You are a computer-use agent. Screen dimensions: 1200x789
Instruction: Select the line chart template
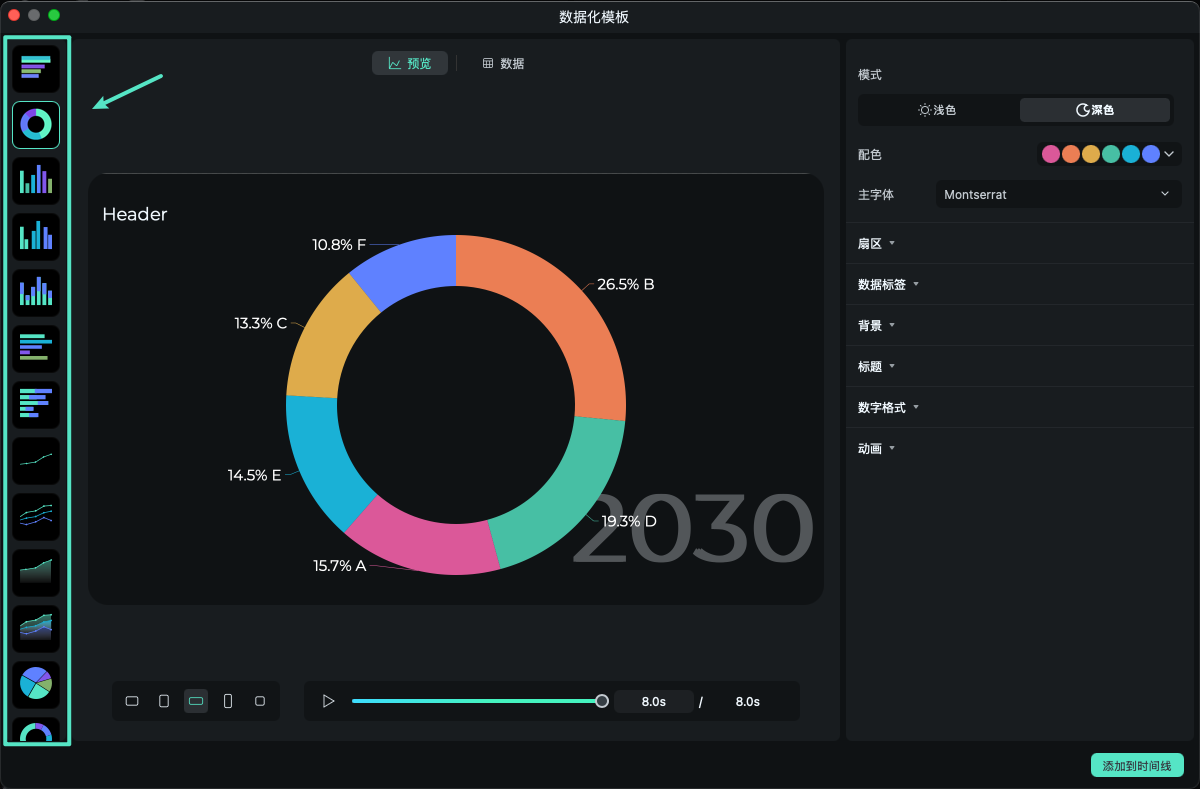[35, 460]
